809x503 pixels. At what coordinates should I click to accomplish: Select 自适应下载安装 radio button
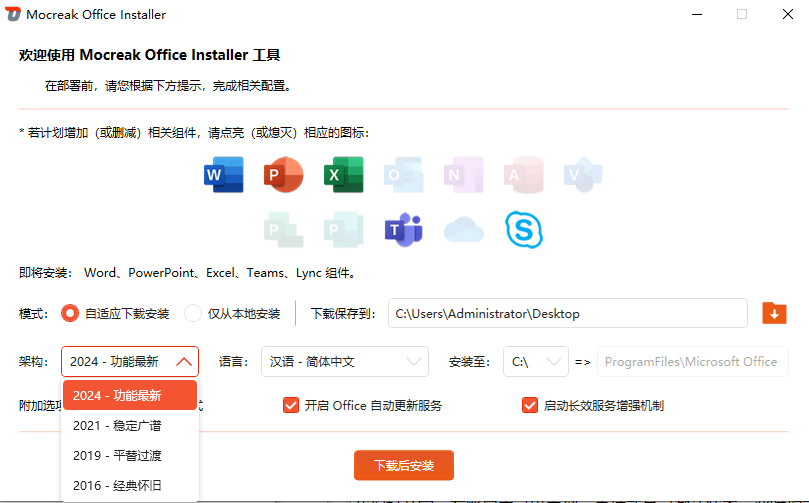pos(70,313)
